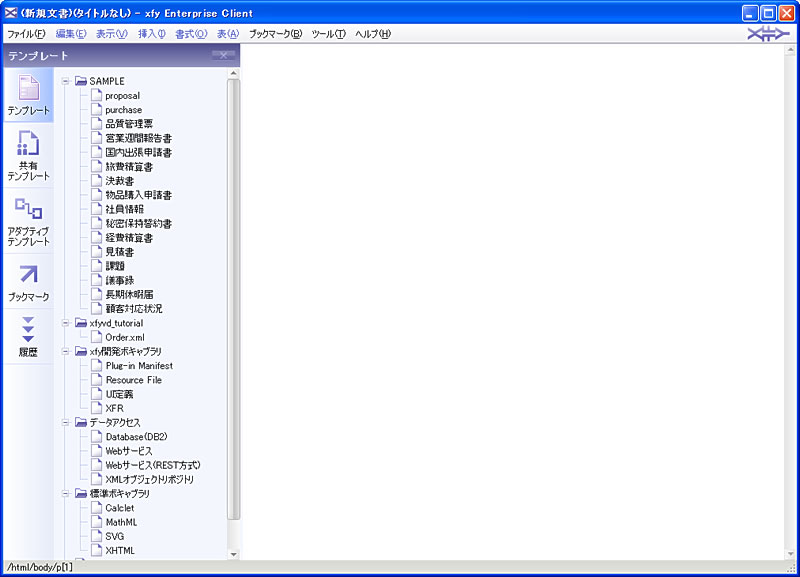Click the document icon beside SVG
800x577 pixels.
97,536
